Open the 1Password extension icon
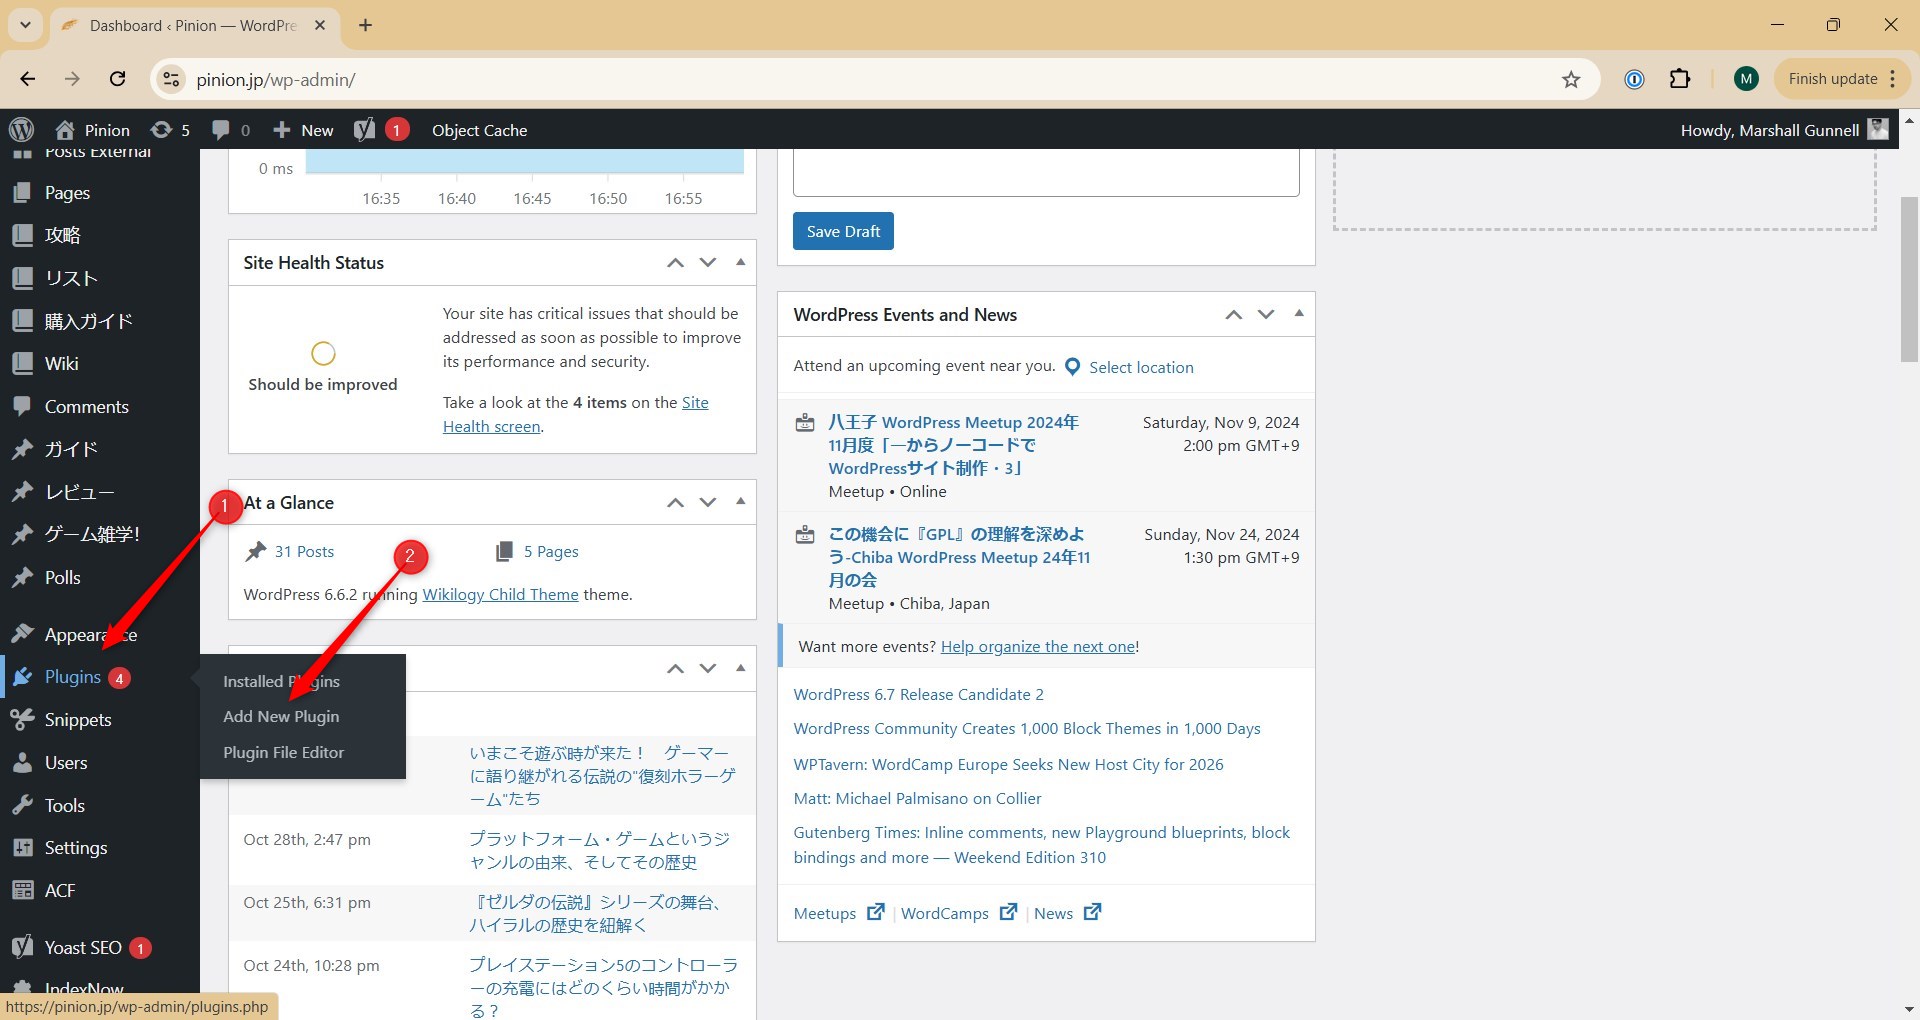The image size is (1920, 1020). (1634, 79)
